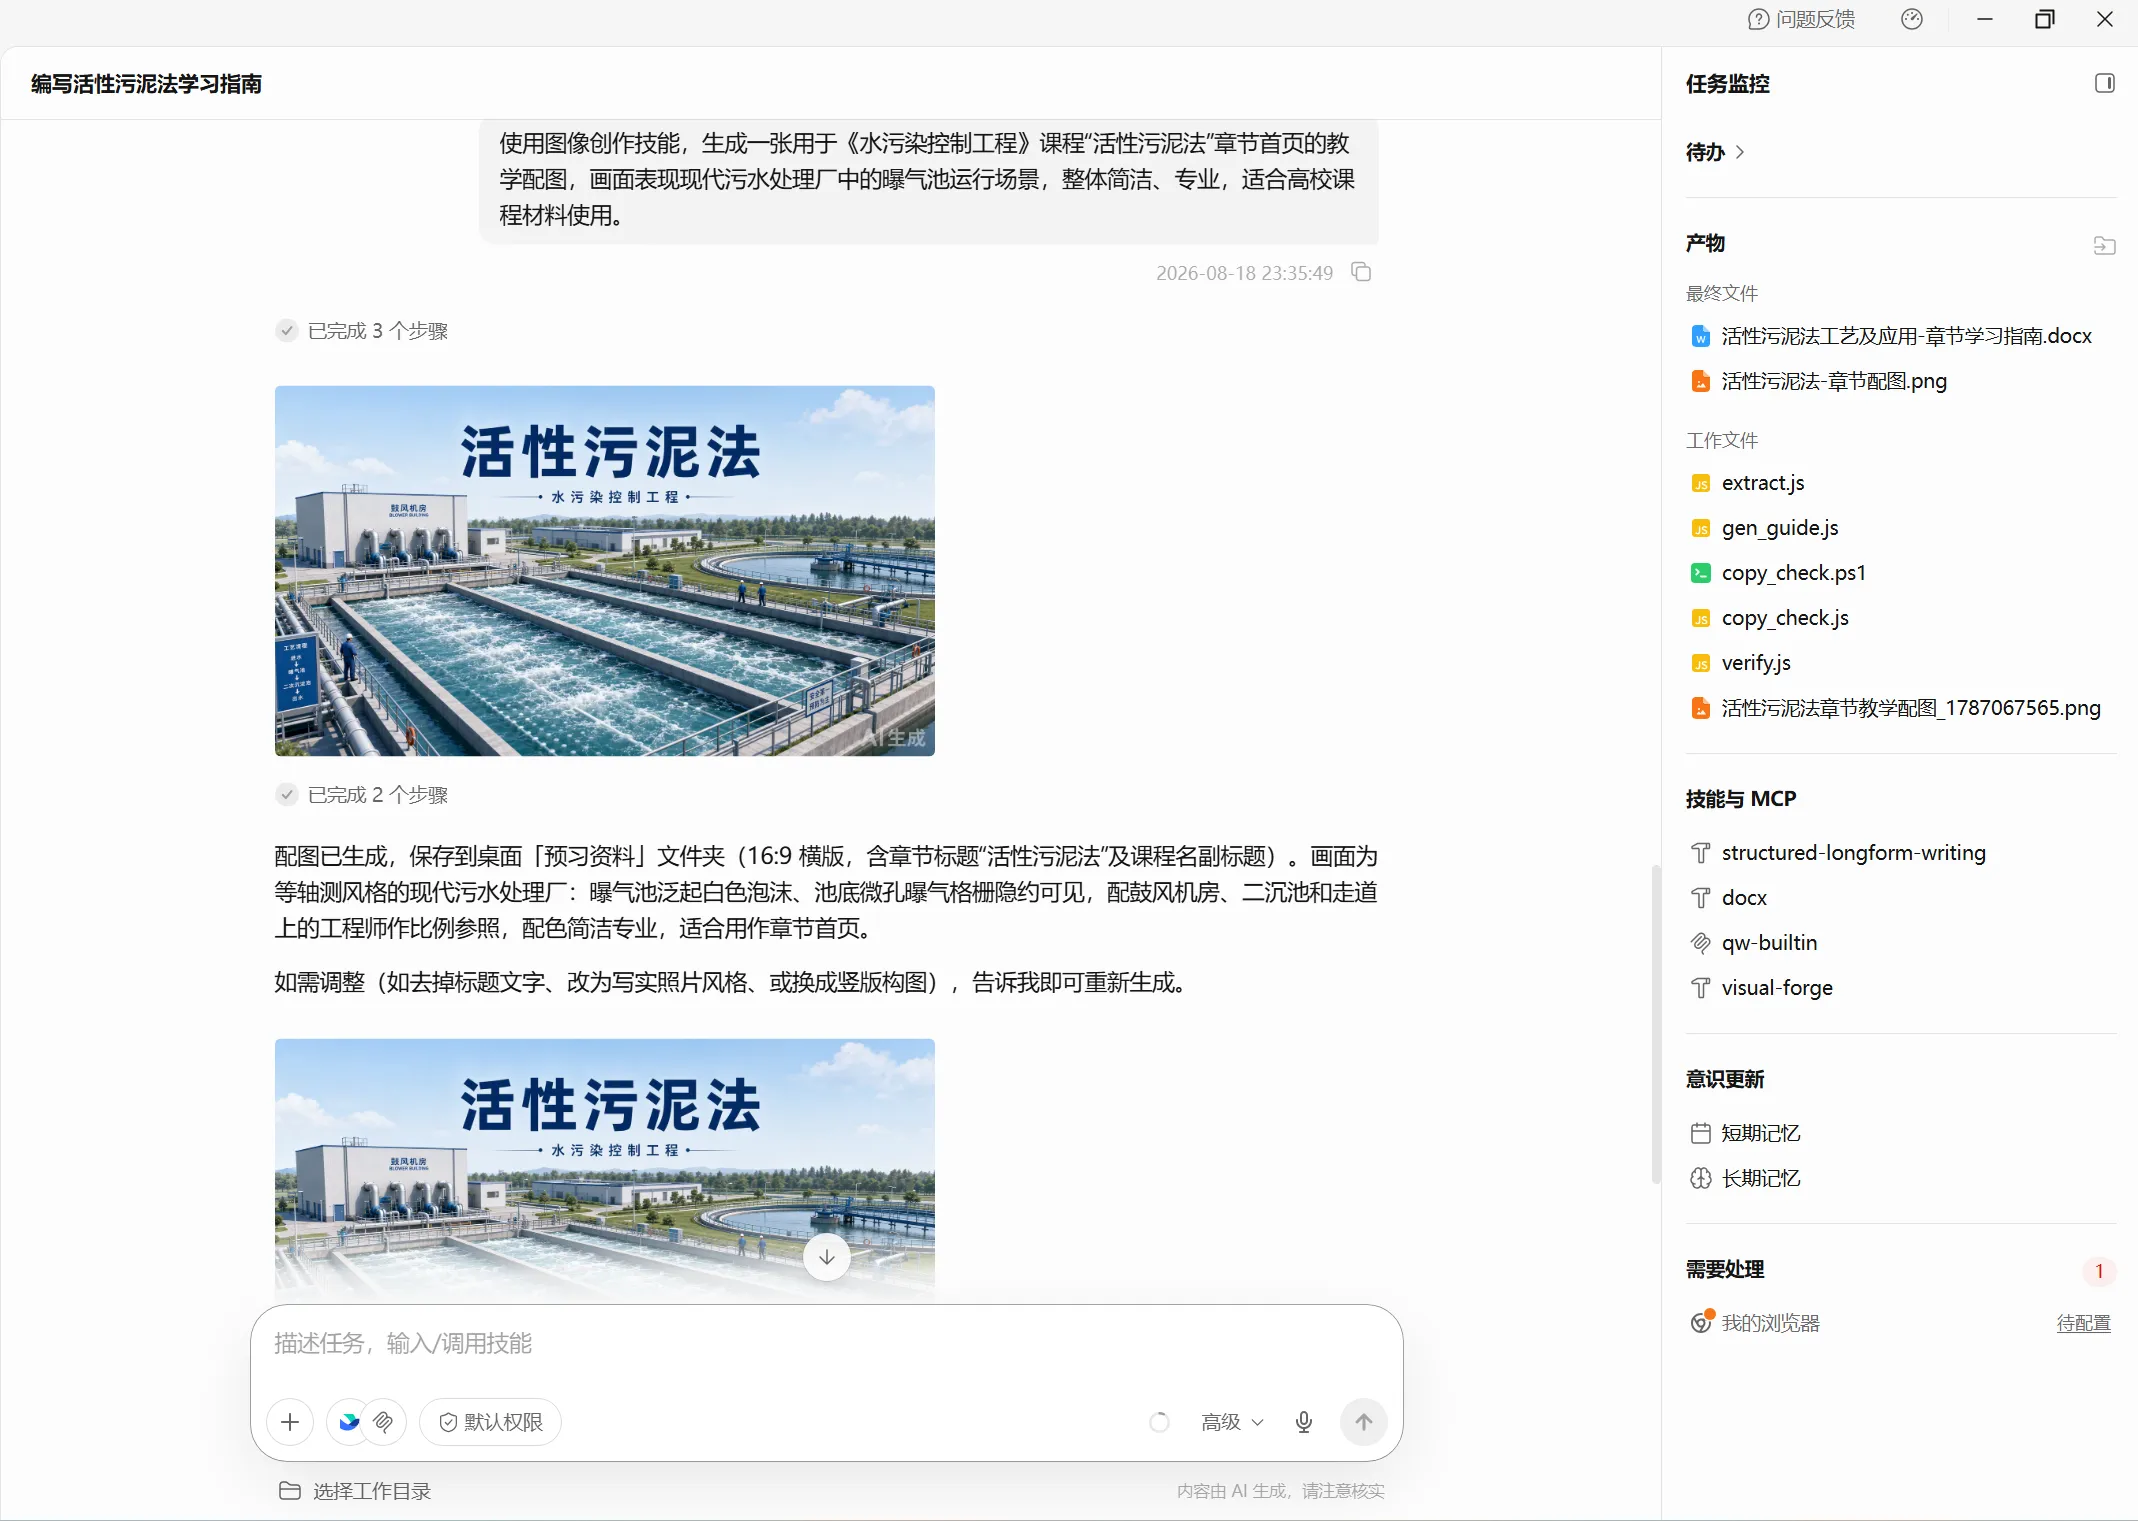Click the send arrow button

(x=1364, y=1422)
